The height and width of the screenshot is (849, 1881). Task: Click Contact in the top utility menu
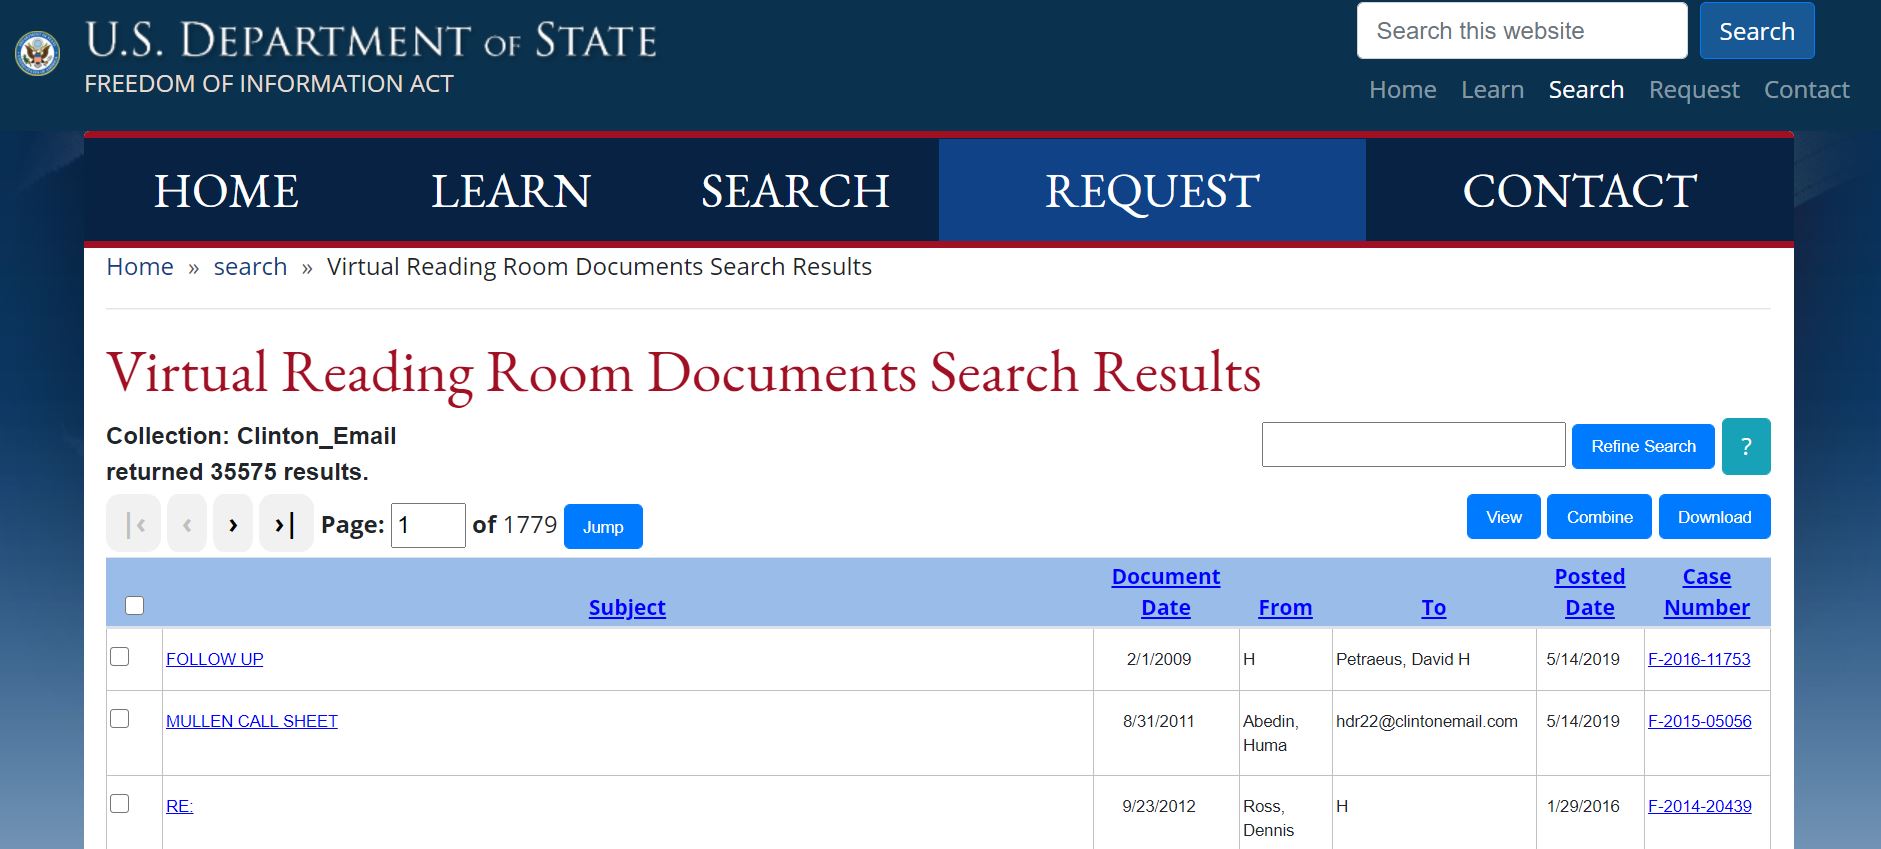click(x=1806, y=90)
